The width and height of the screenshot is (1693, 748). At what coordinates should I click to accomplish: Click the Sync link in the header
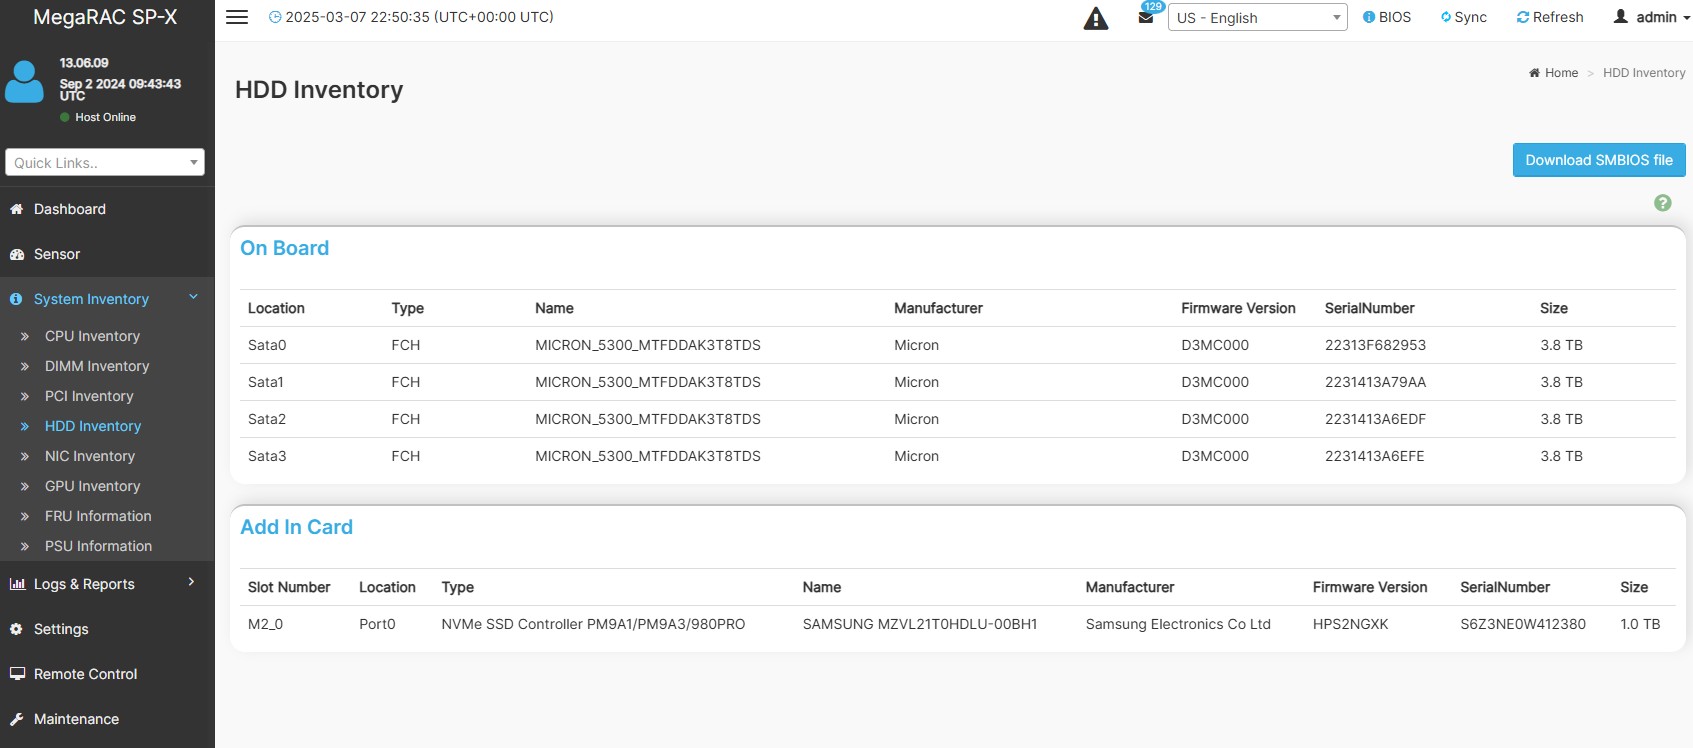coord(1464,17)
